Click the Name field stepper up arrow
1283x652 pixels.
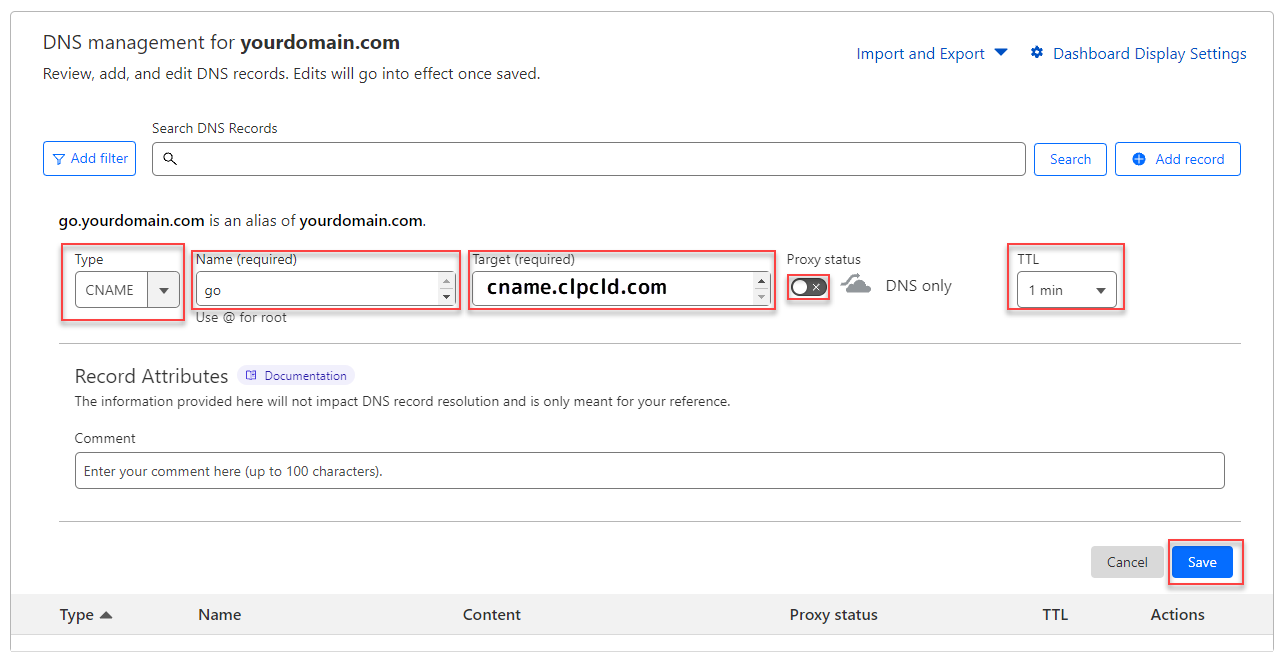click(x=446, y=281)
